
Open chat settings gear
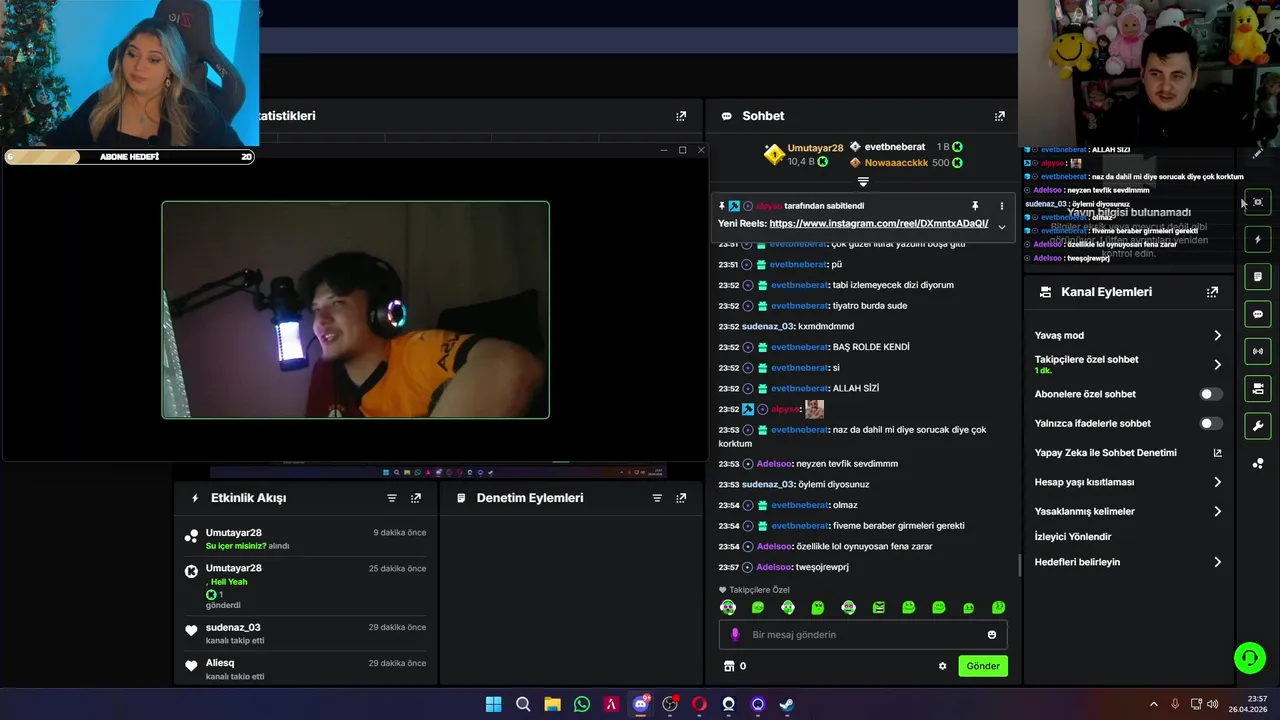tap(942, 666)
